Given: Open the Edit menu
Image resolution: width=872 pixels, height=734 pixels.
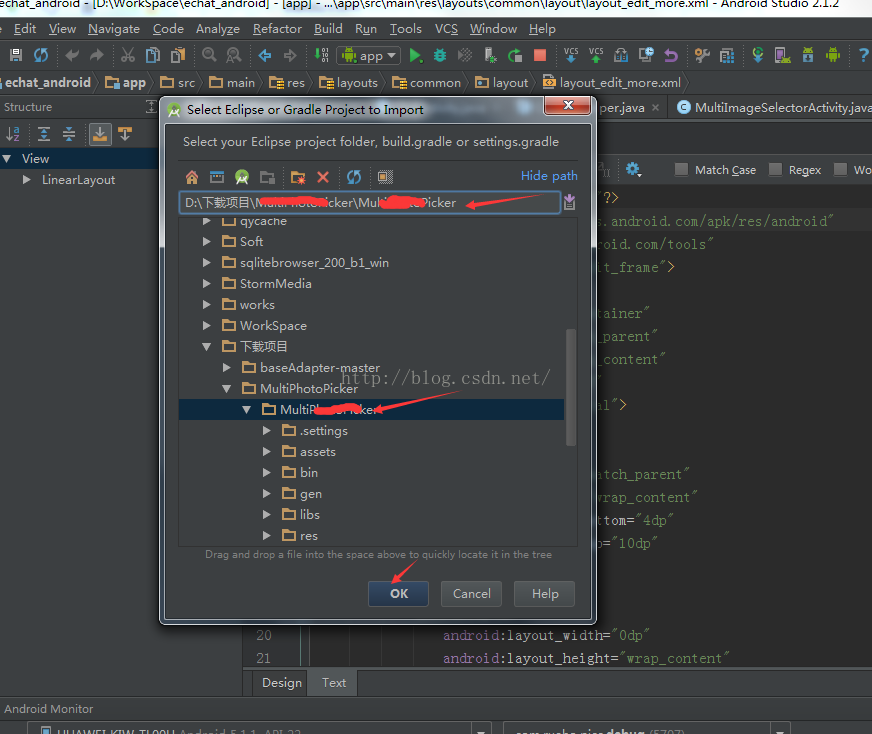Looking at the screenshot, I should (25, 29).
